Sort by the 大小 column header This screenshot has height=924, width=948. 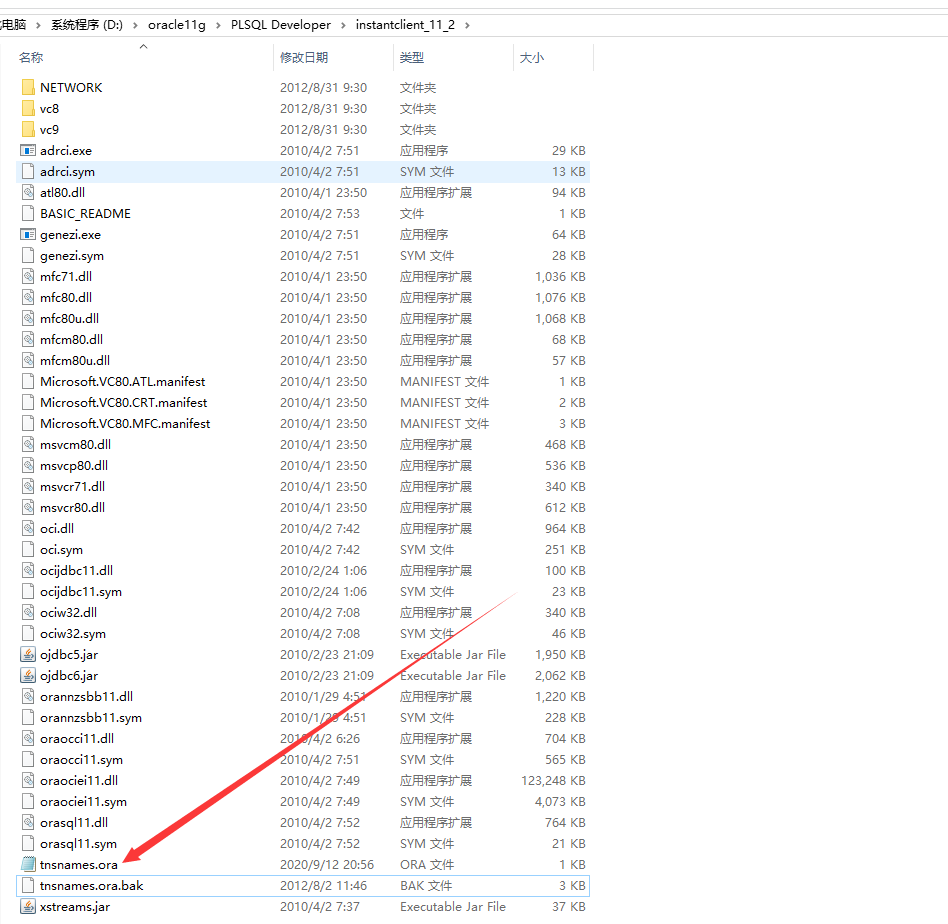(531, 57)
